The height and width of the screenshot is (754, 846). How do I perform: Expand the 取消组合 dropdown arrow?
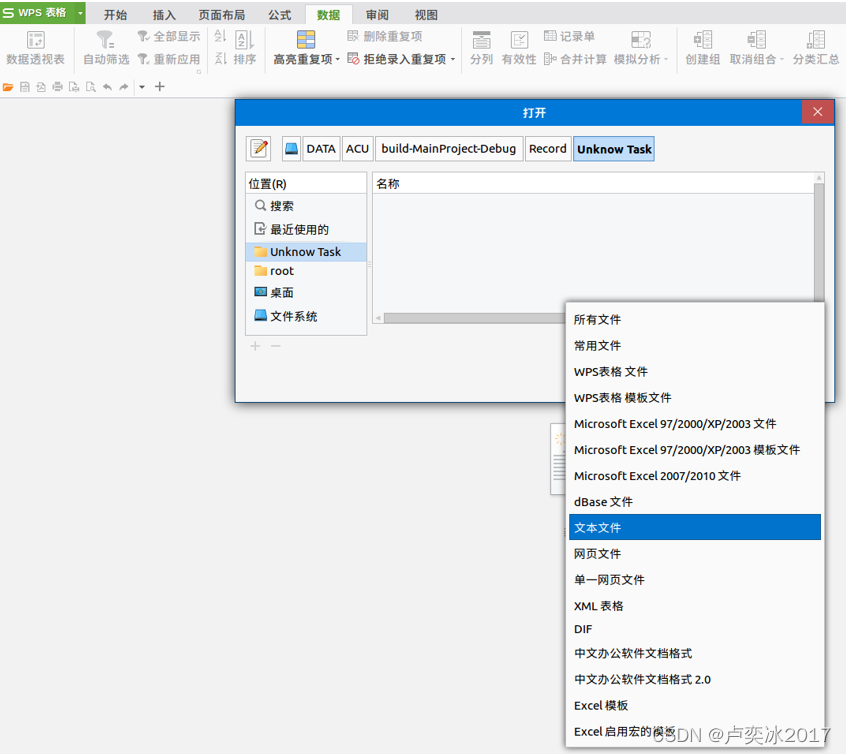click(x=781, y=59)
